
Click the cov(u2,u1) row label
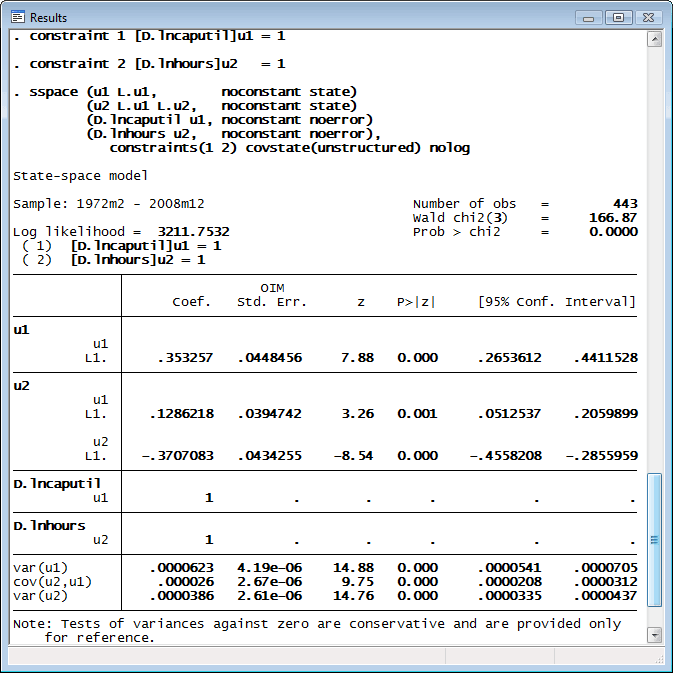click(x=52, y=582)
